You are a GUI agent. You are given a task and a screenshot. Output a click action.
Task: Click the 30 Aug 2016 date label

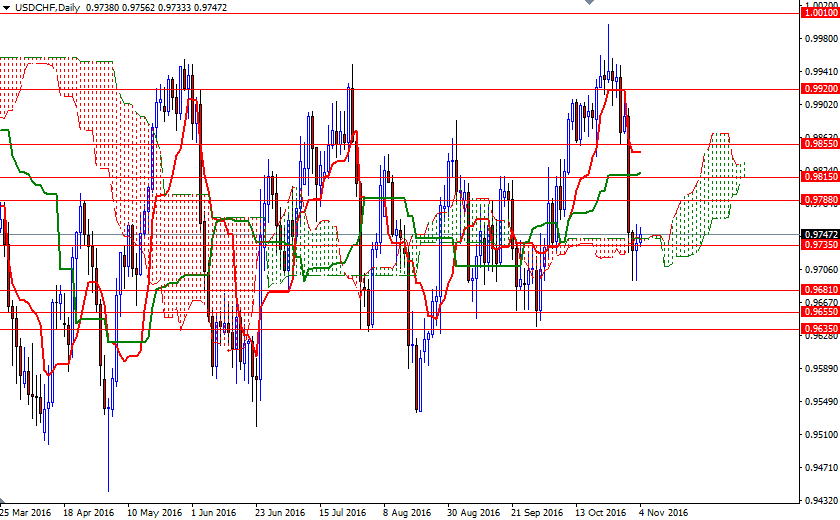click(x=473, y=513)
